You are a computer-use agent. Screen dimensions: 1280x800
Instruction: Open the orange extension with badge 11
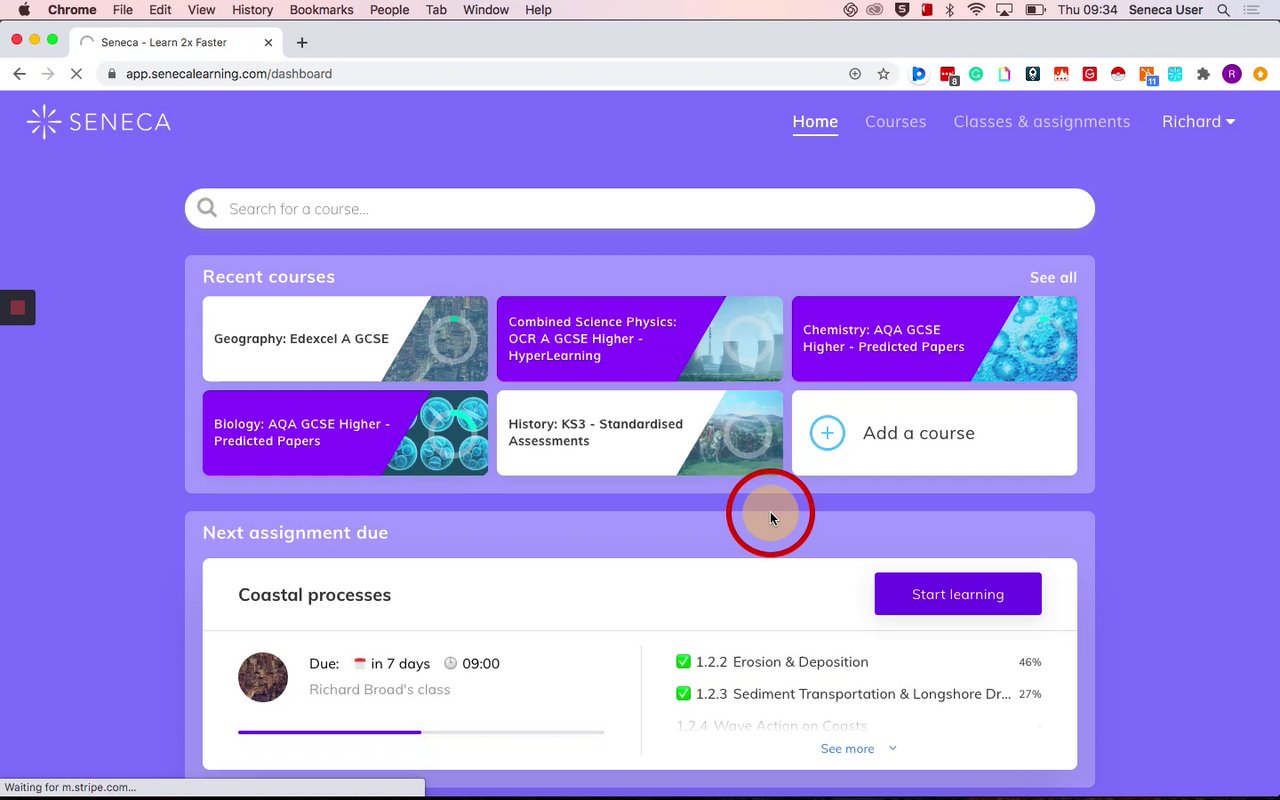1147,74
